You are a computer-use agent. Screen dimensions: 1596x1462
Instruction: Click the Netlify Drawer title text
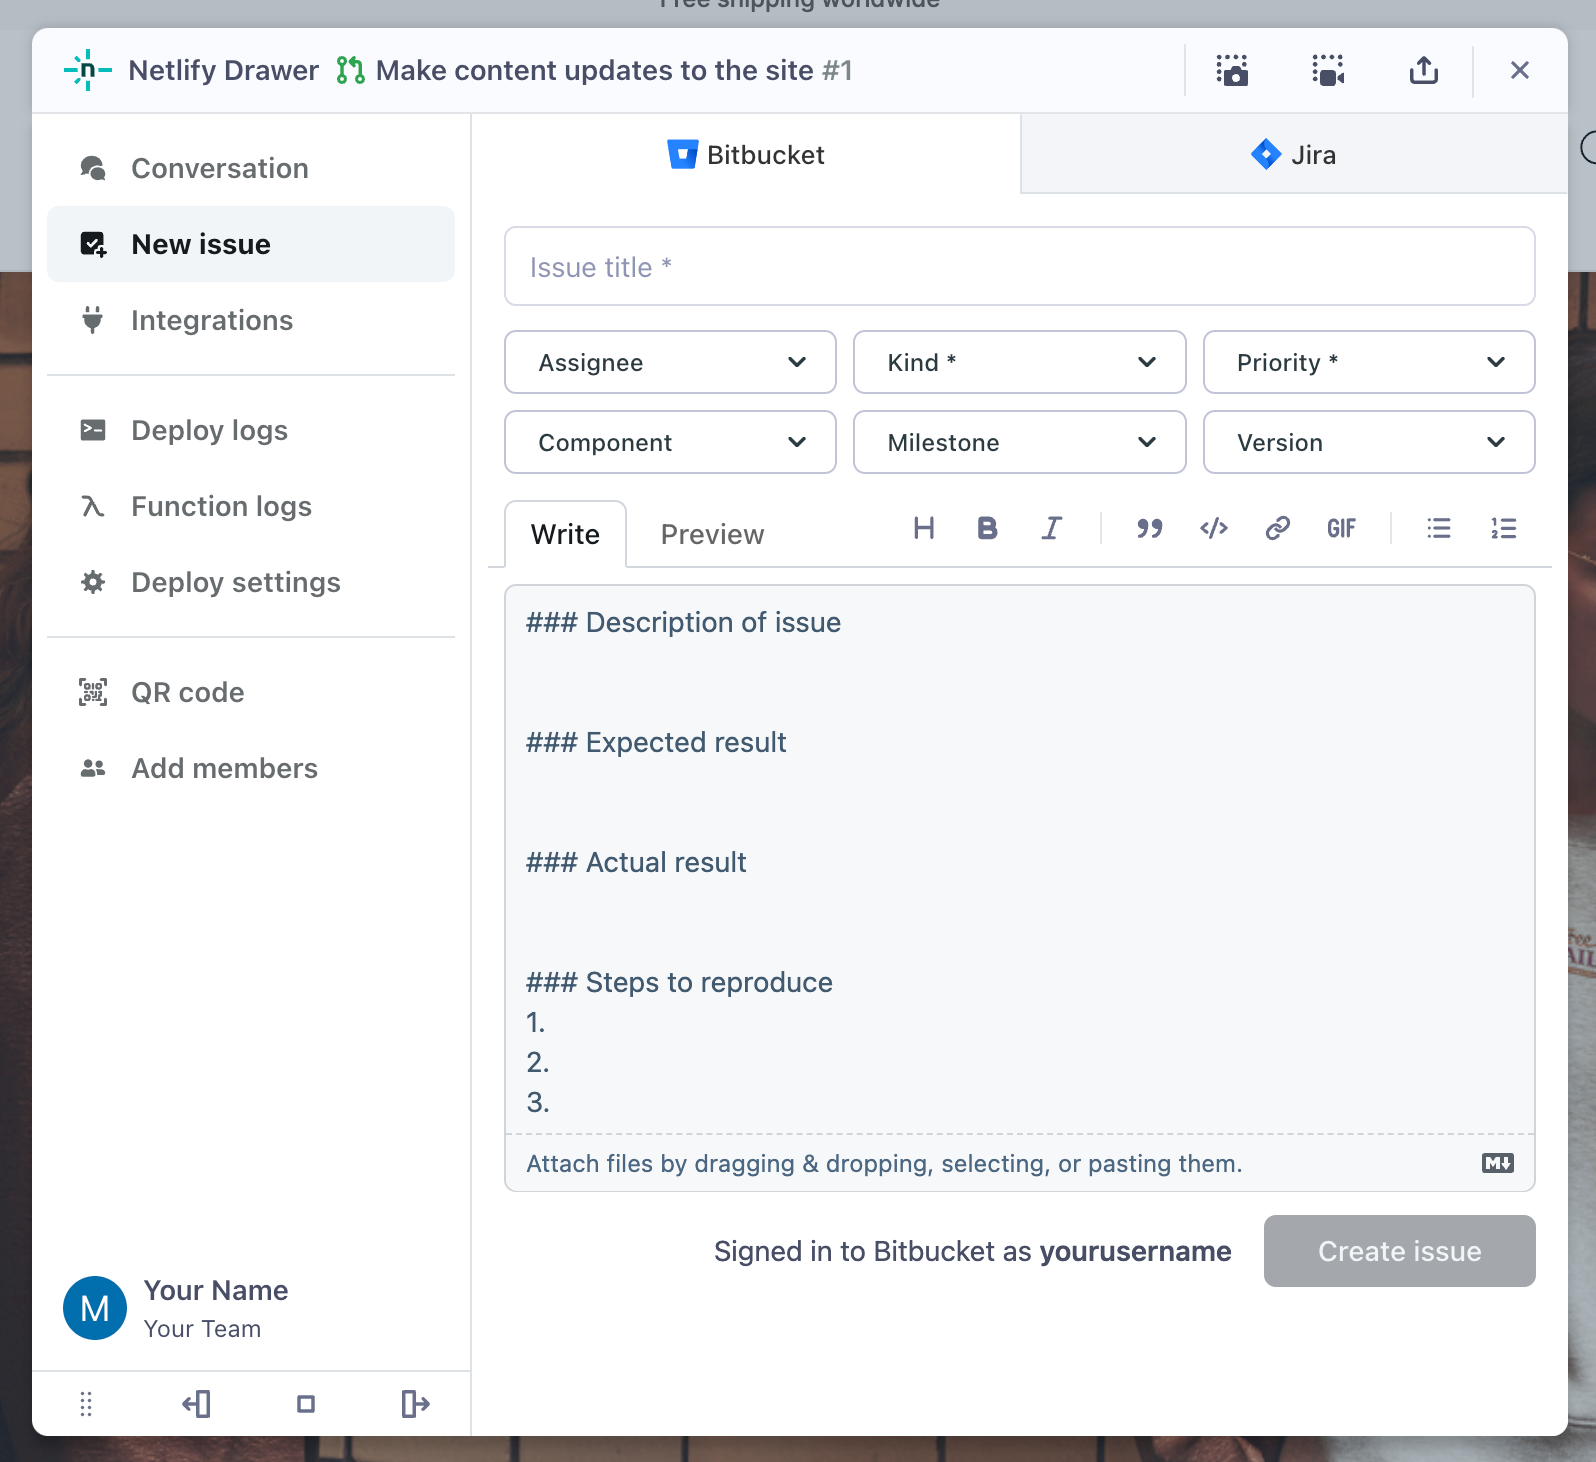tap(224, 70)
